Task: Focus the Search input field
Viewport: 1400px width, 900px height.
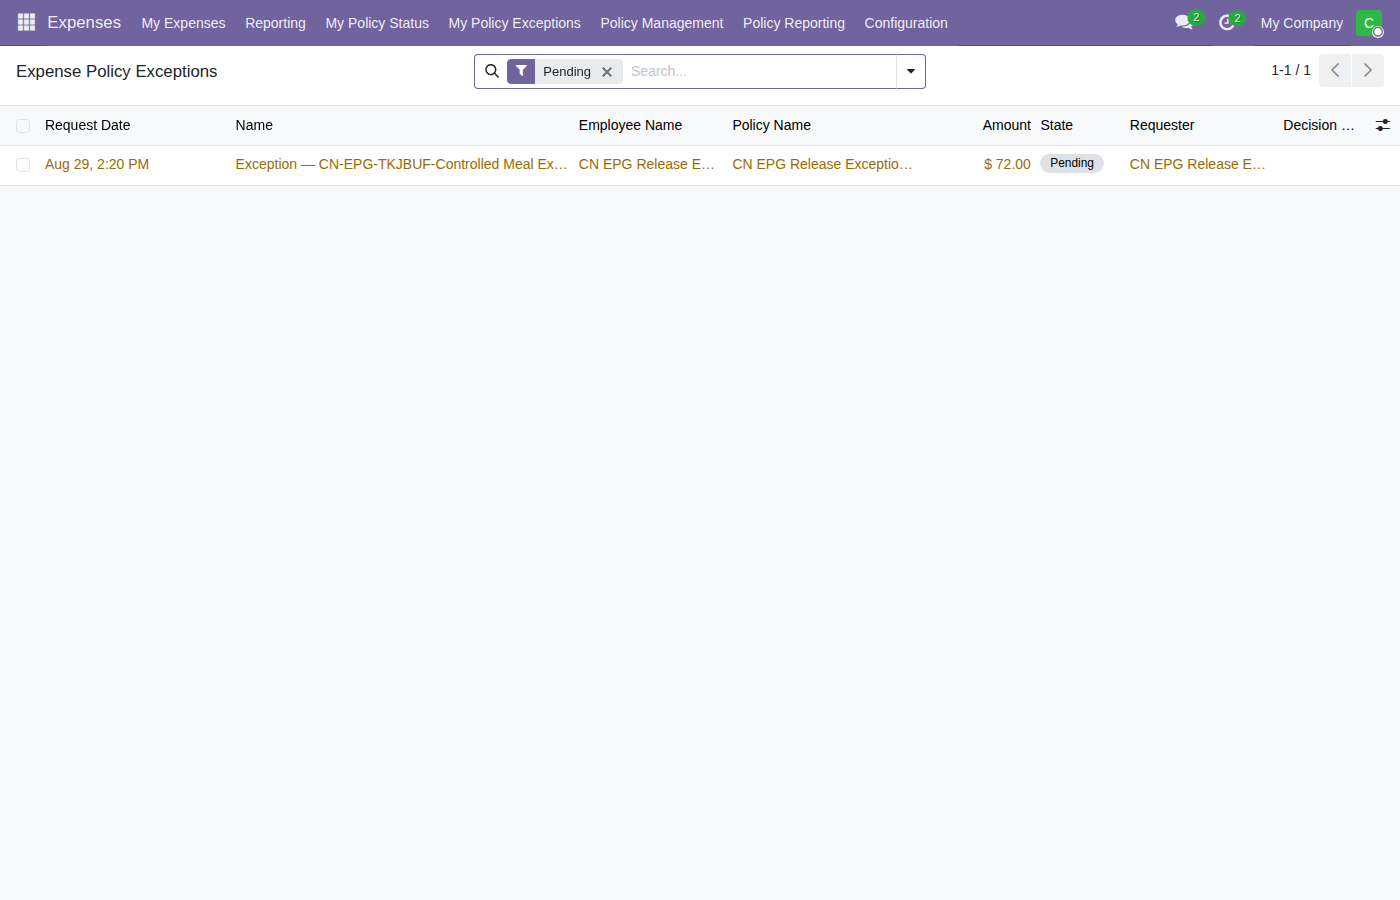Action: [759, 71]
